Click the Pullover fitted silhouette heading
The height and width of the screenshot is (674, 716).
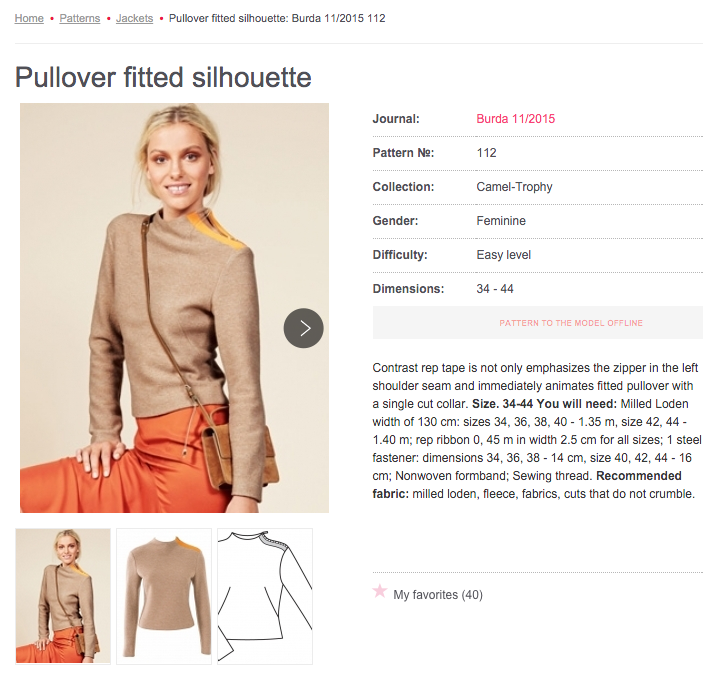(x=163, y=77)
